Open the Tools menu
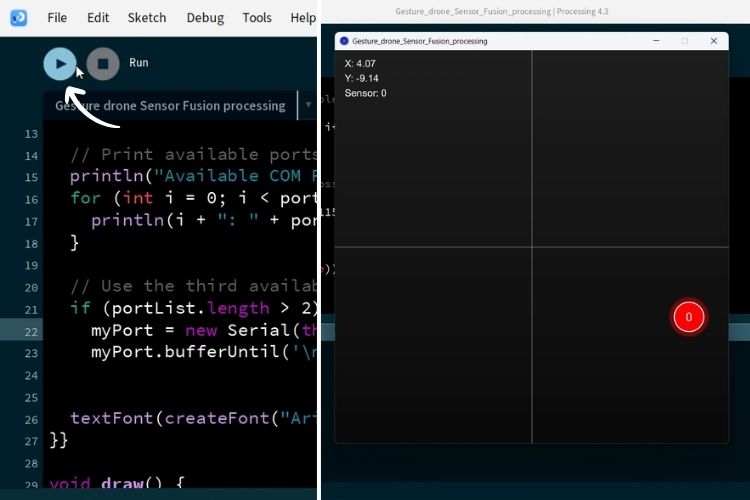The image size is (750, 500). click(x=257, y=18)
